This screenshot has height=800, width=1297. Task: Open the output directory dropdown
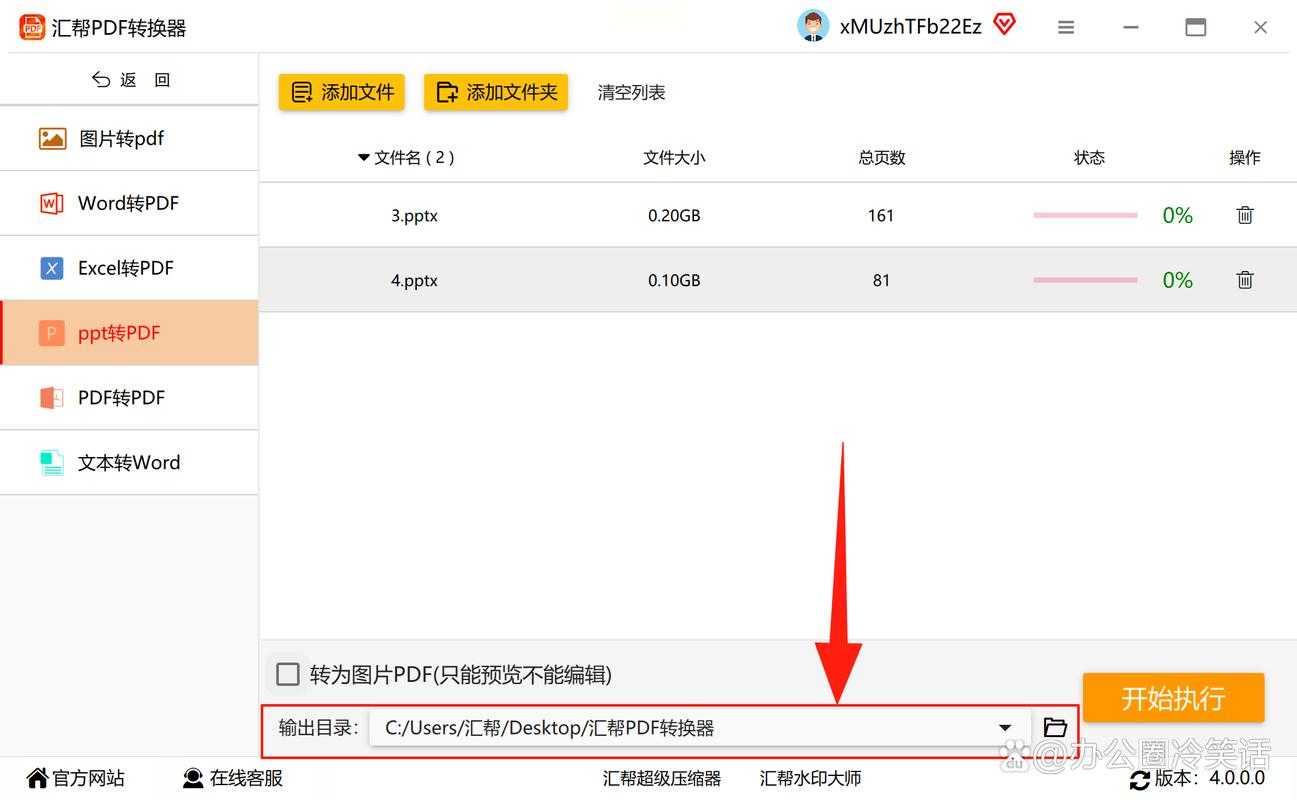click(1005, 728)
